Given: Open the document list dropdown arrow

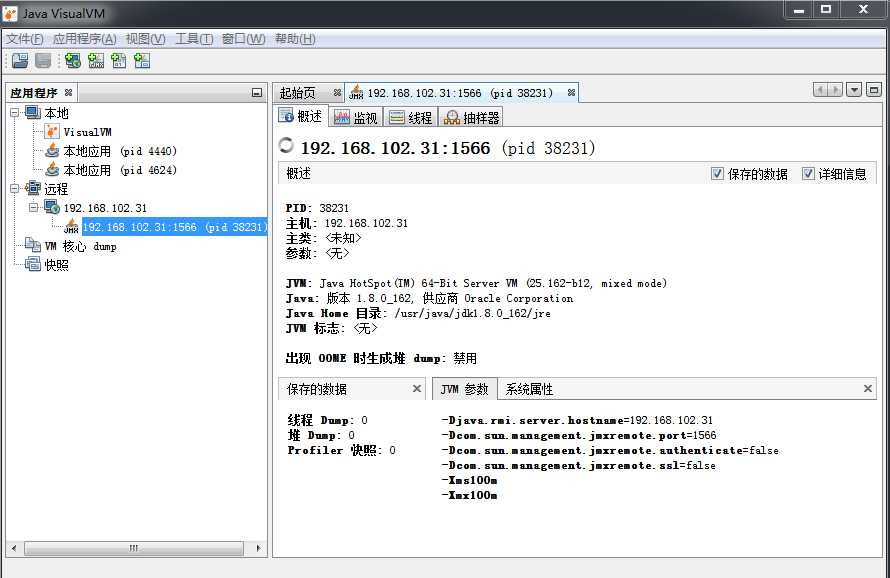Looking at the screenshot, I should click(x=854, y=90).
